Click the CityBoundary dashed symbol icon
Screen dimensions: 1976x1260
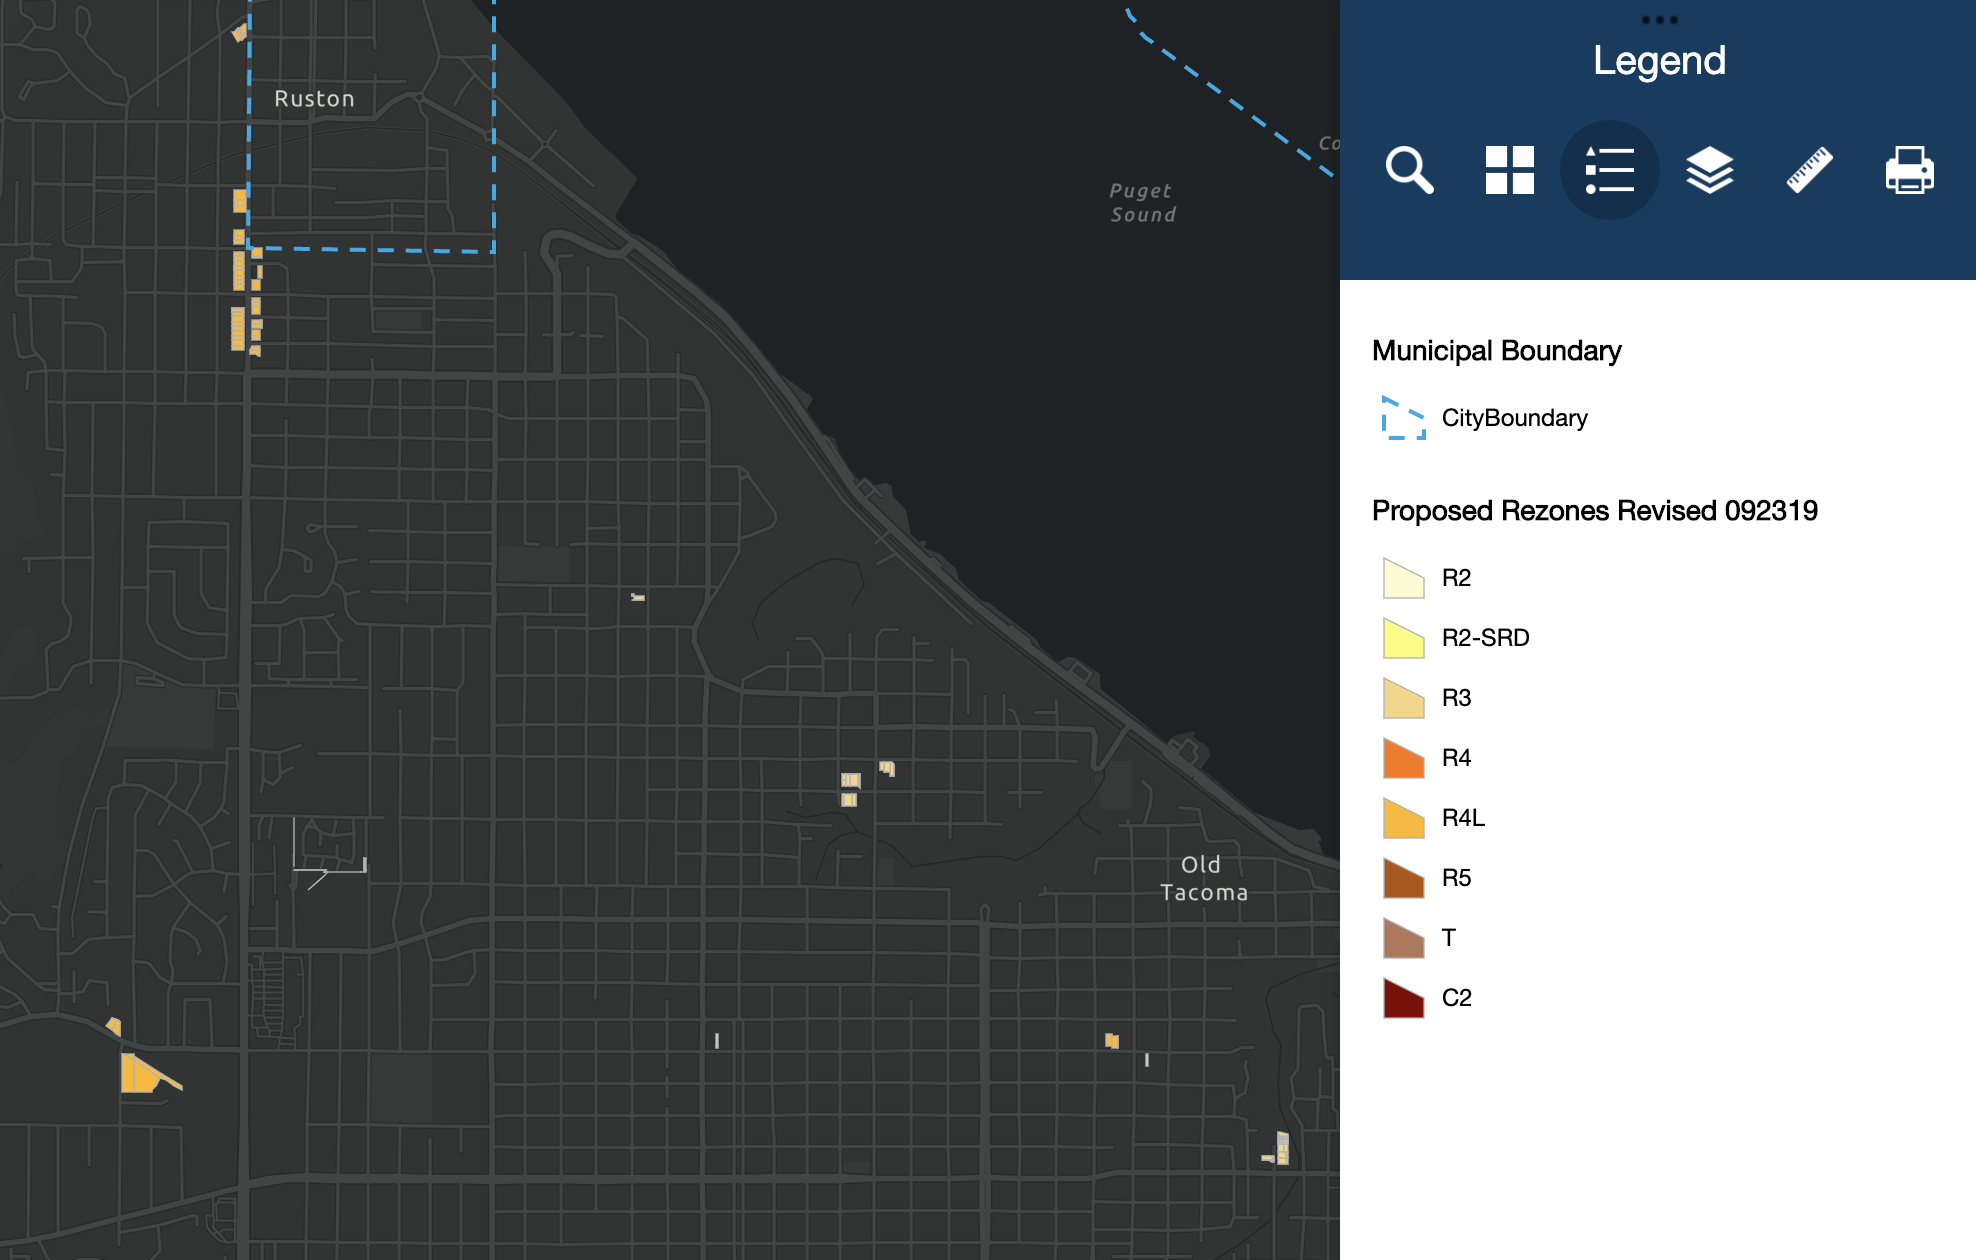click(x=1403, y=418)
